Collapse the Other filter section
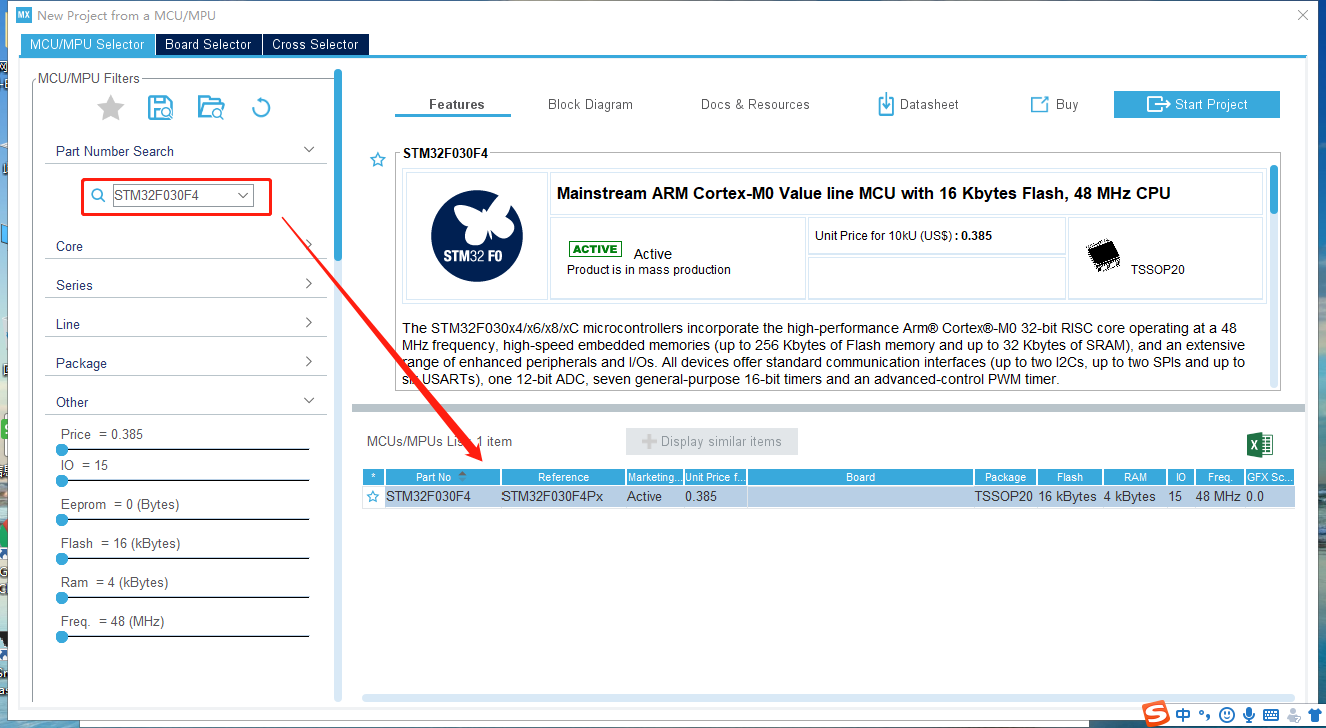1326x728 pixels. pos(309,401)
